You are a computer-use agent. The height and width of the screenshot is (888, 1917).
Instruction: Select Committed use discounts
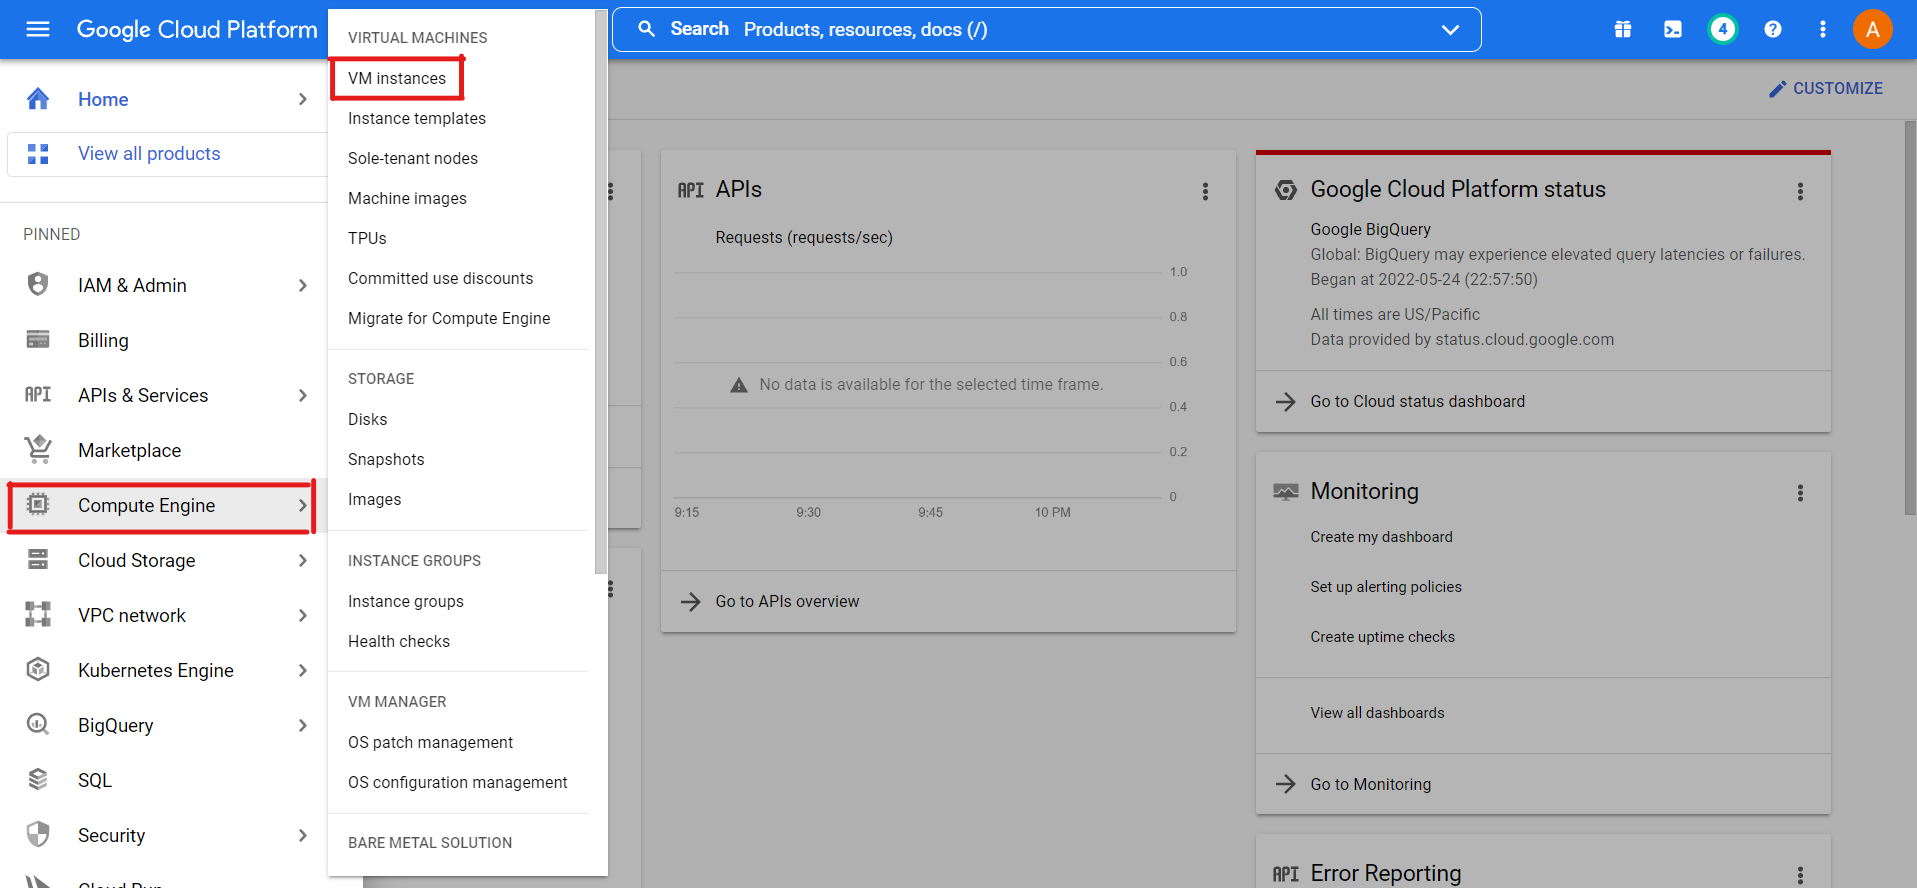pyautogui.click(x=440, y=278)
